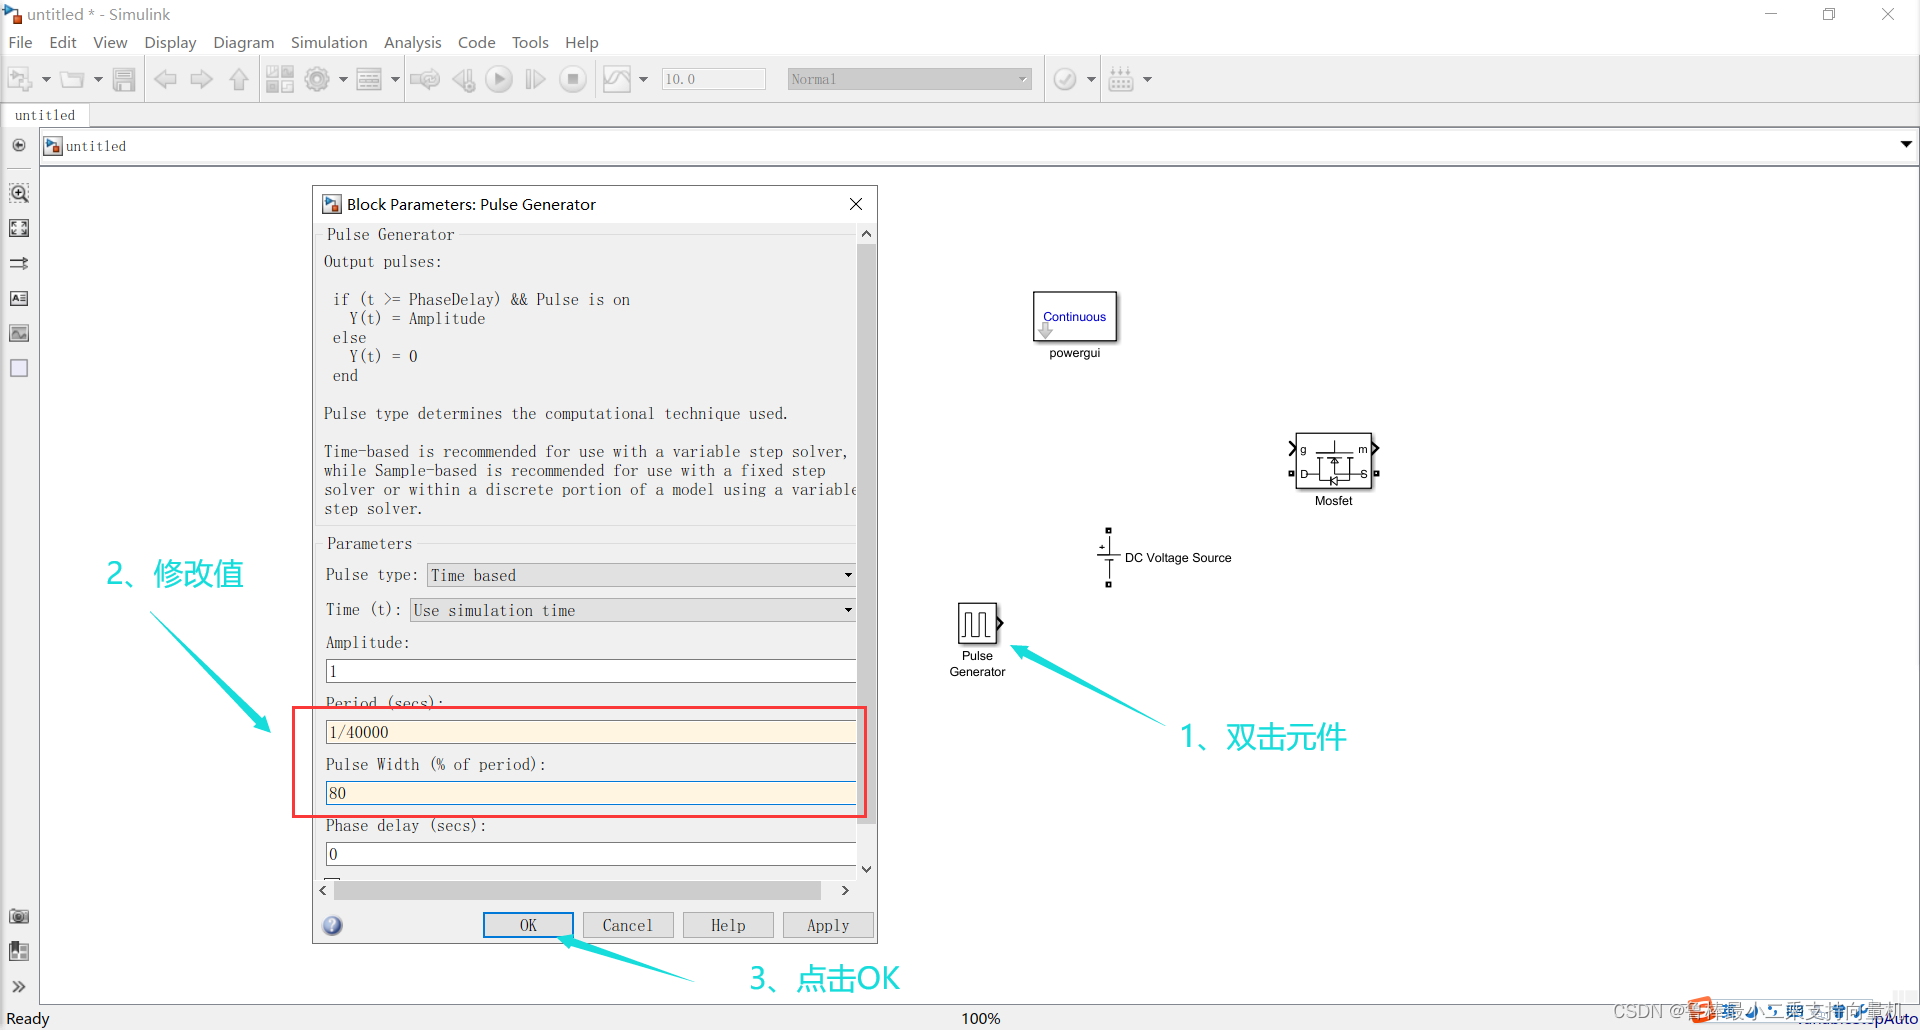Open the Simulation Data Inspector icon

(617, 79)
